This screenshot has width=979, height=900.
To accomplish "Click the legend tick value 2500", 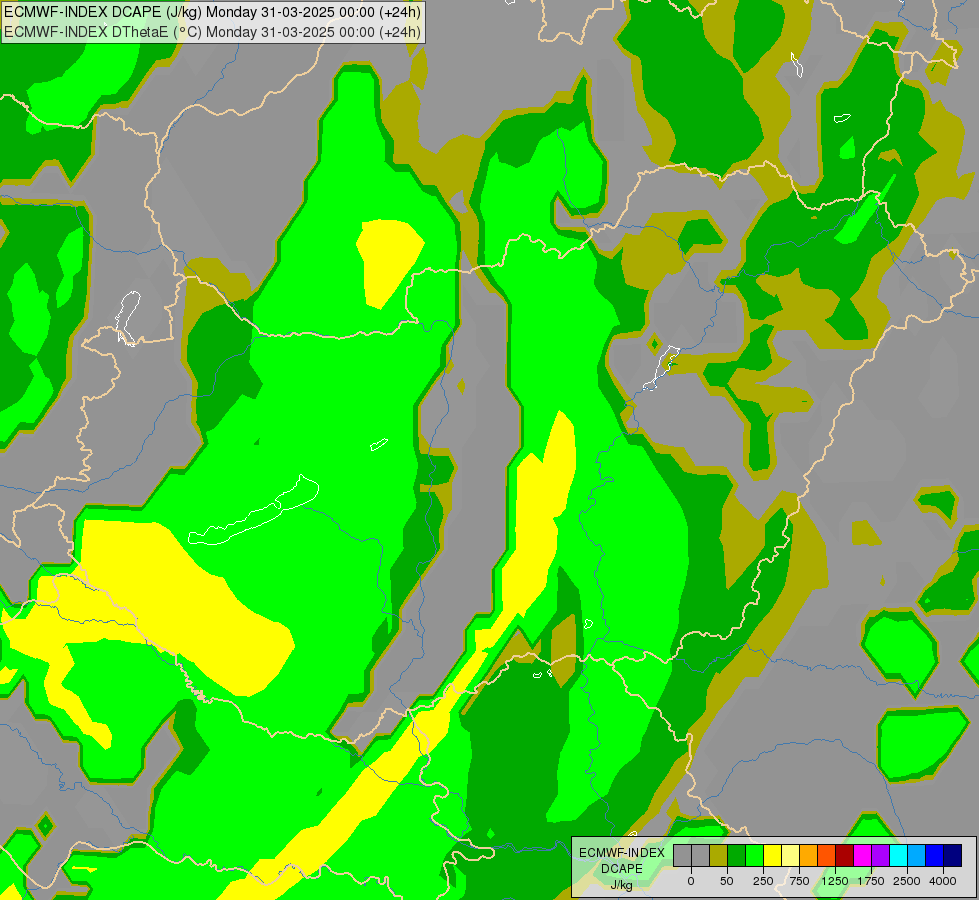I will (x=907, y=881).
